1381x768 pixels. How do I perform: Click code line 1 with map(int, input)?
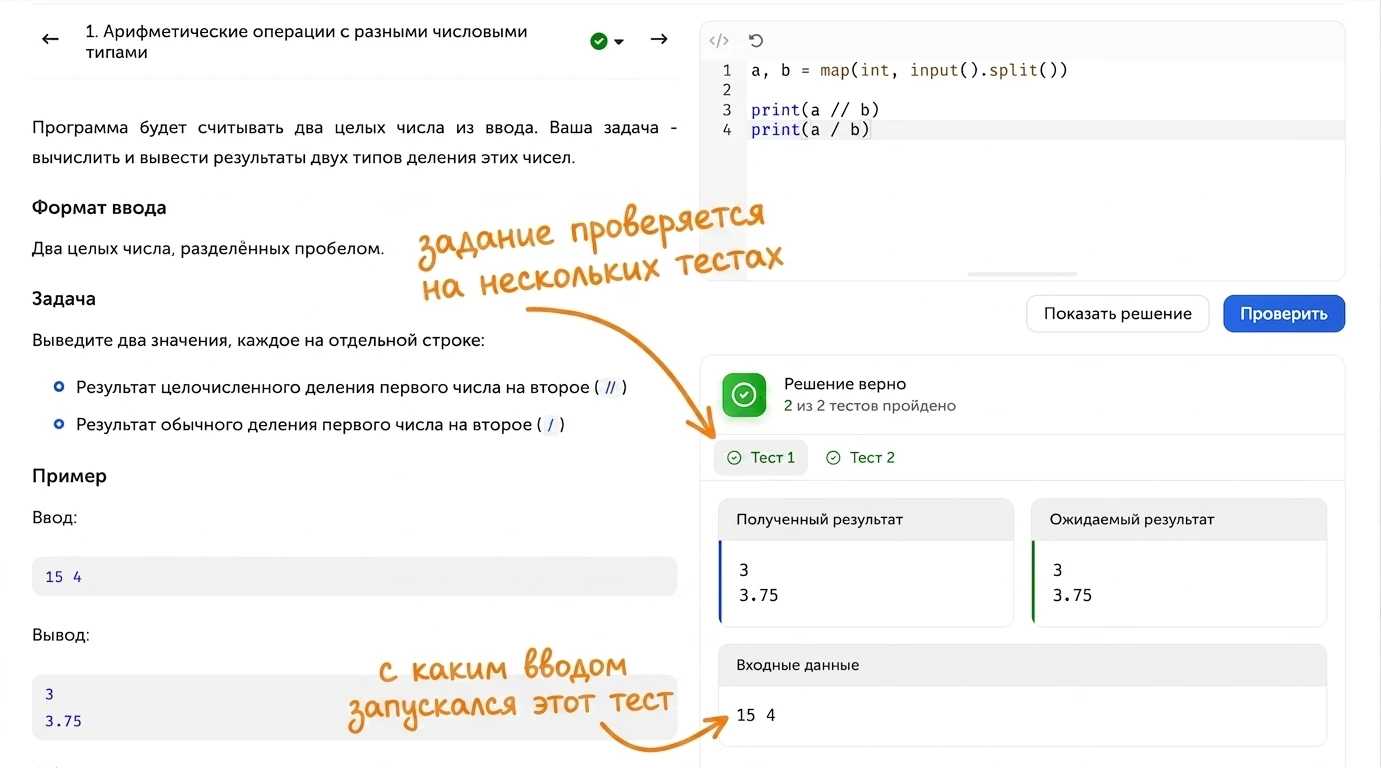click(x=909, y=70)
